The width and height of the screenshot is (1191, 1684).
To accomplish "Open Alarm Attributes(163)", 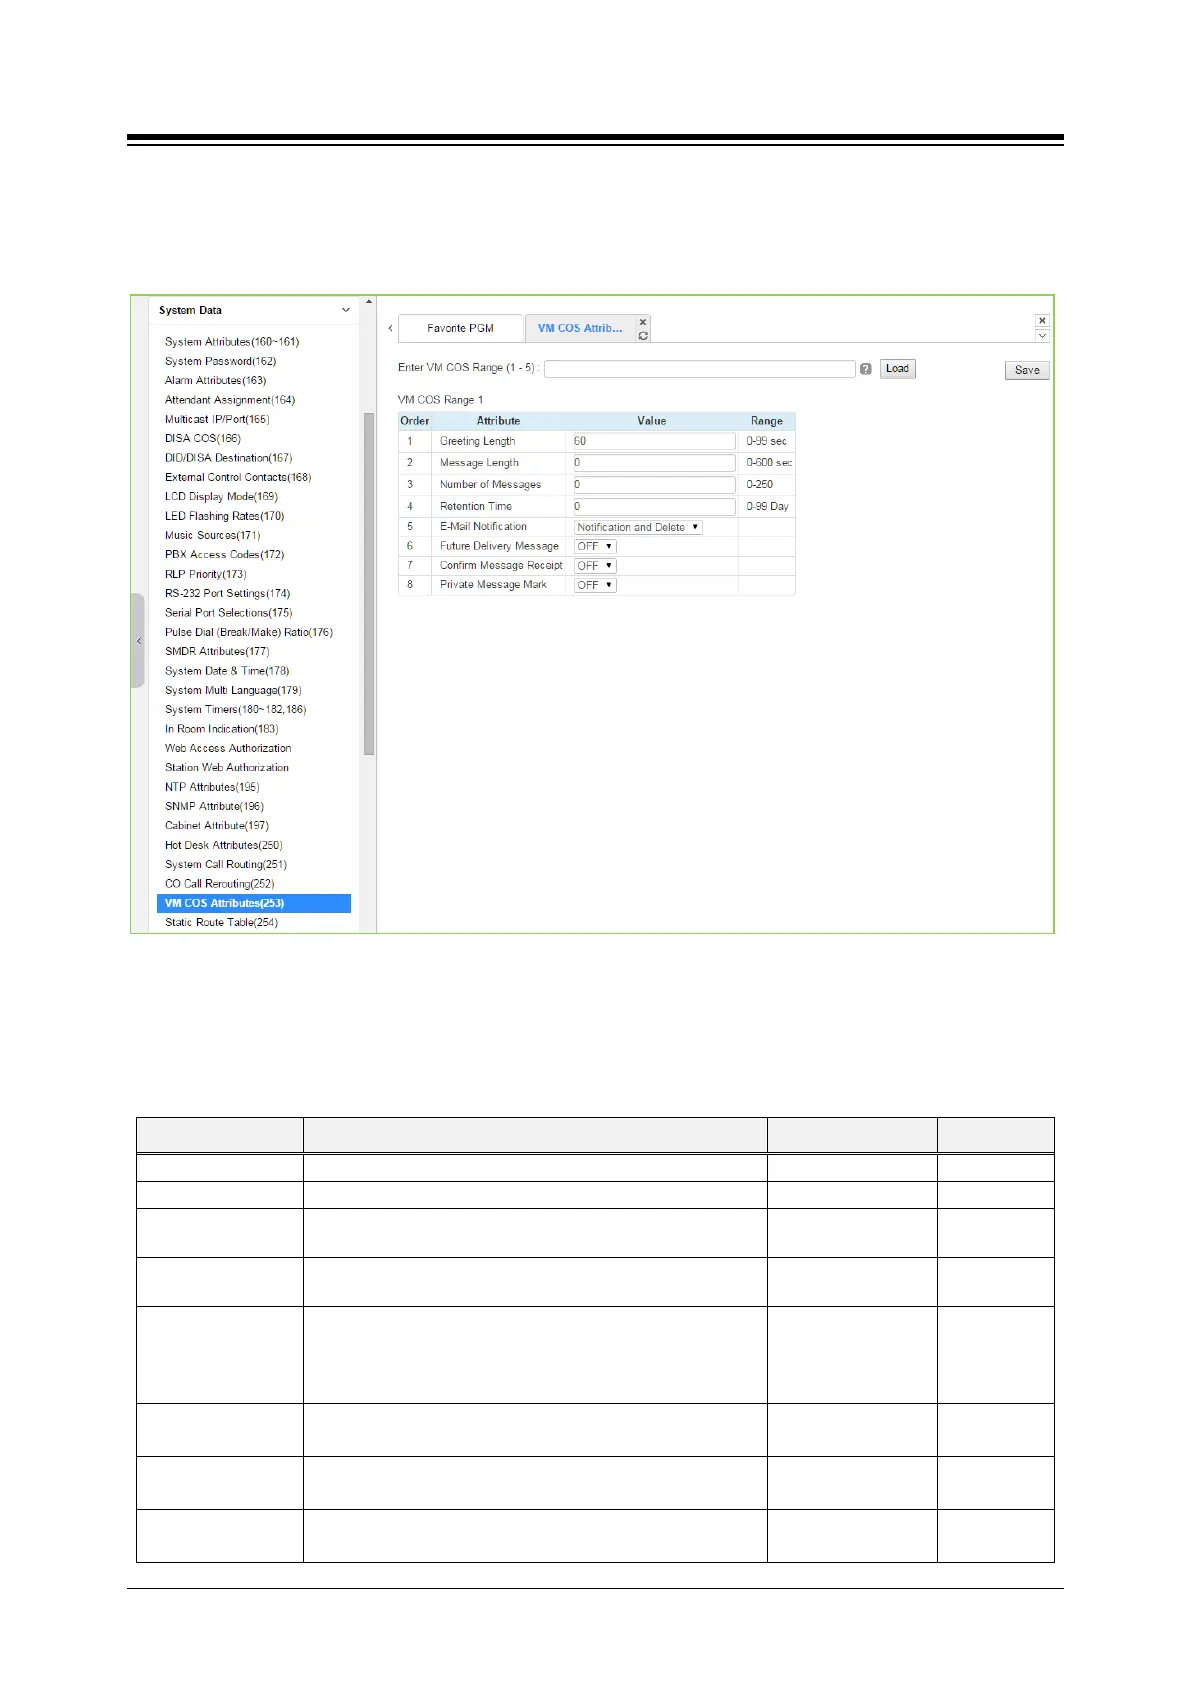I will (215, 380).
